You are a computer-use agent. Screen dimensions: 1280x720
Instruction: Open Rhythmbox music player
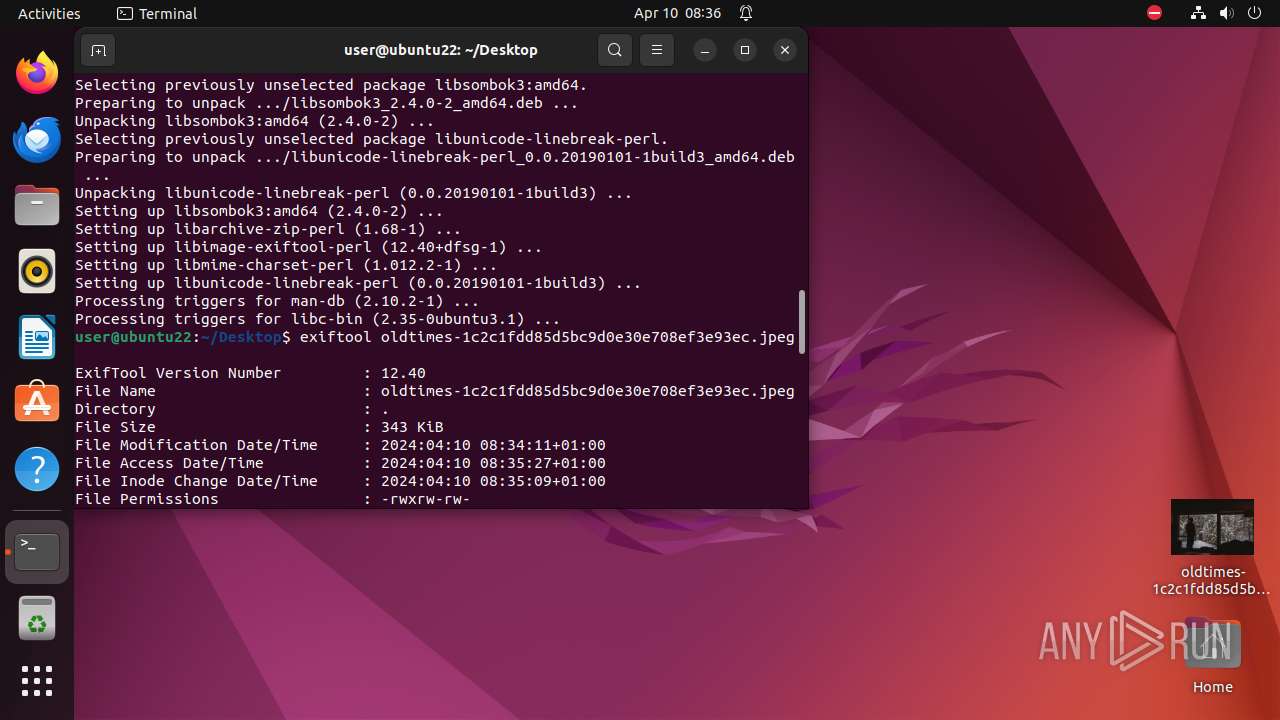(37, 272)
